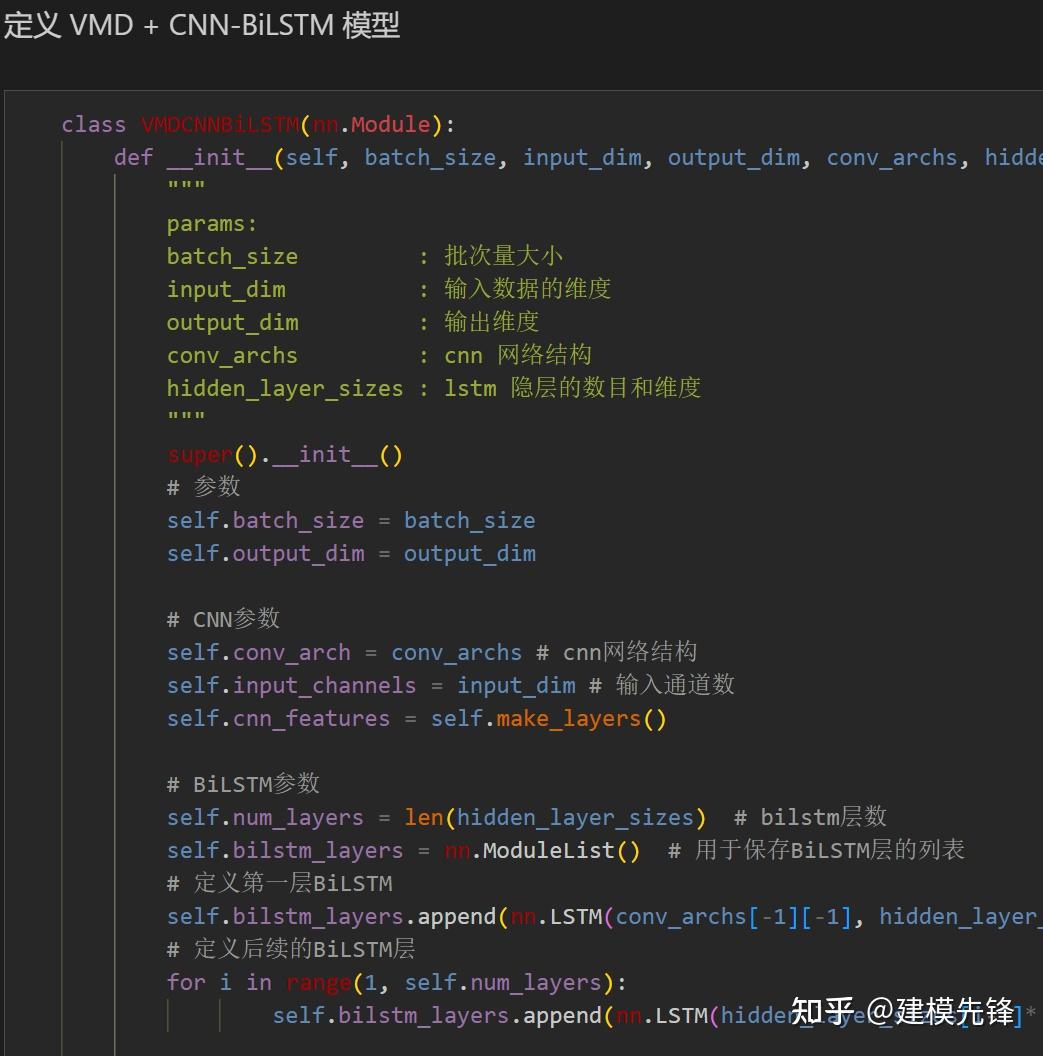Click the # CNN参数 comment

point(222,619)
